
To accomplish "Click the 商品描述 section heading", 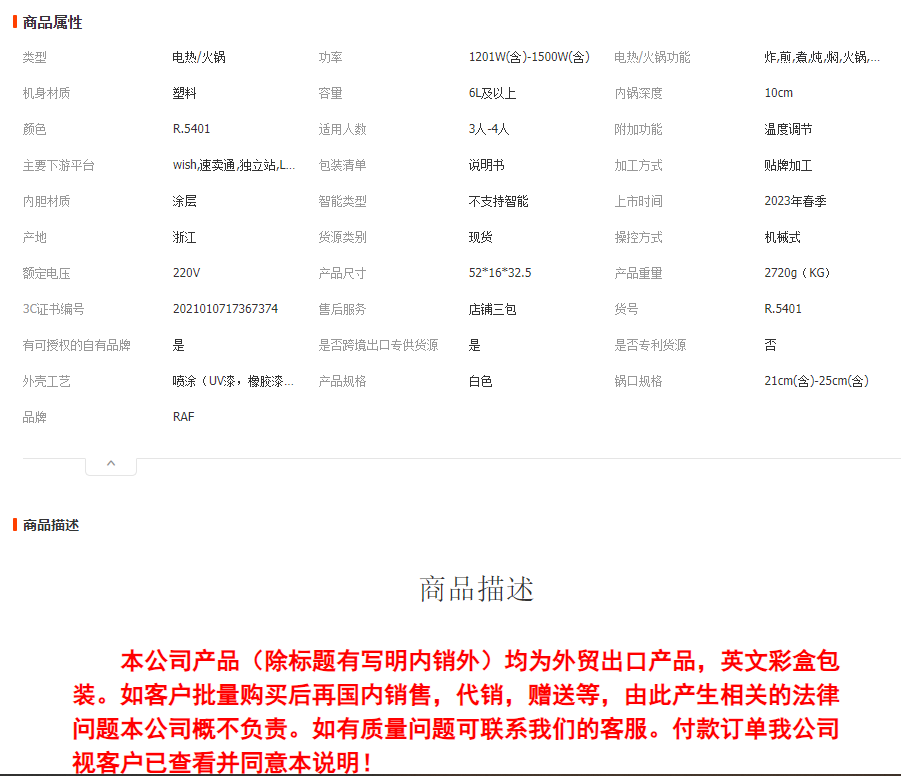I will tap(50, 525).
